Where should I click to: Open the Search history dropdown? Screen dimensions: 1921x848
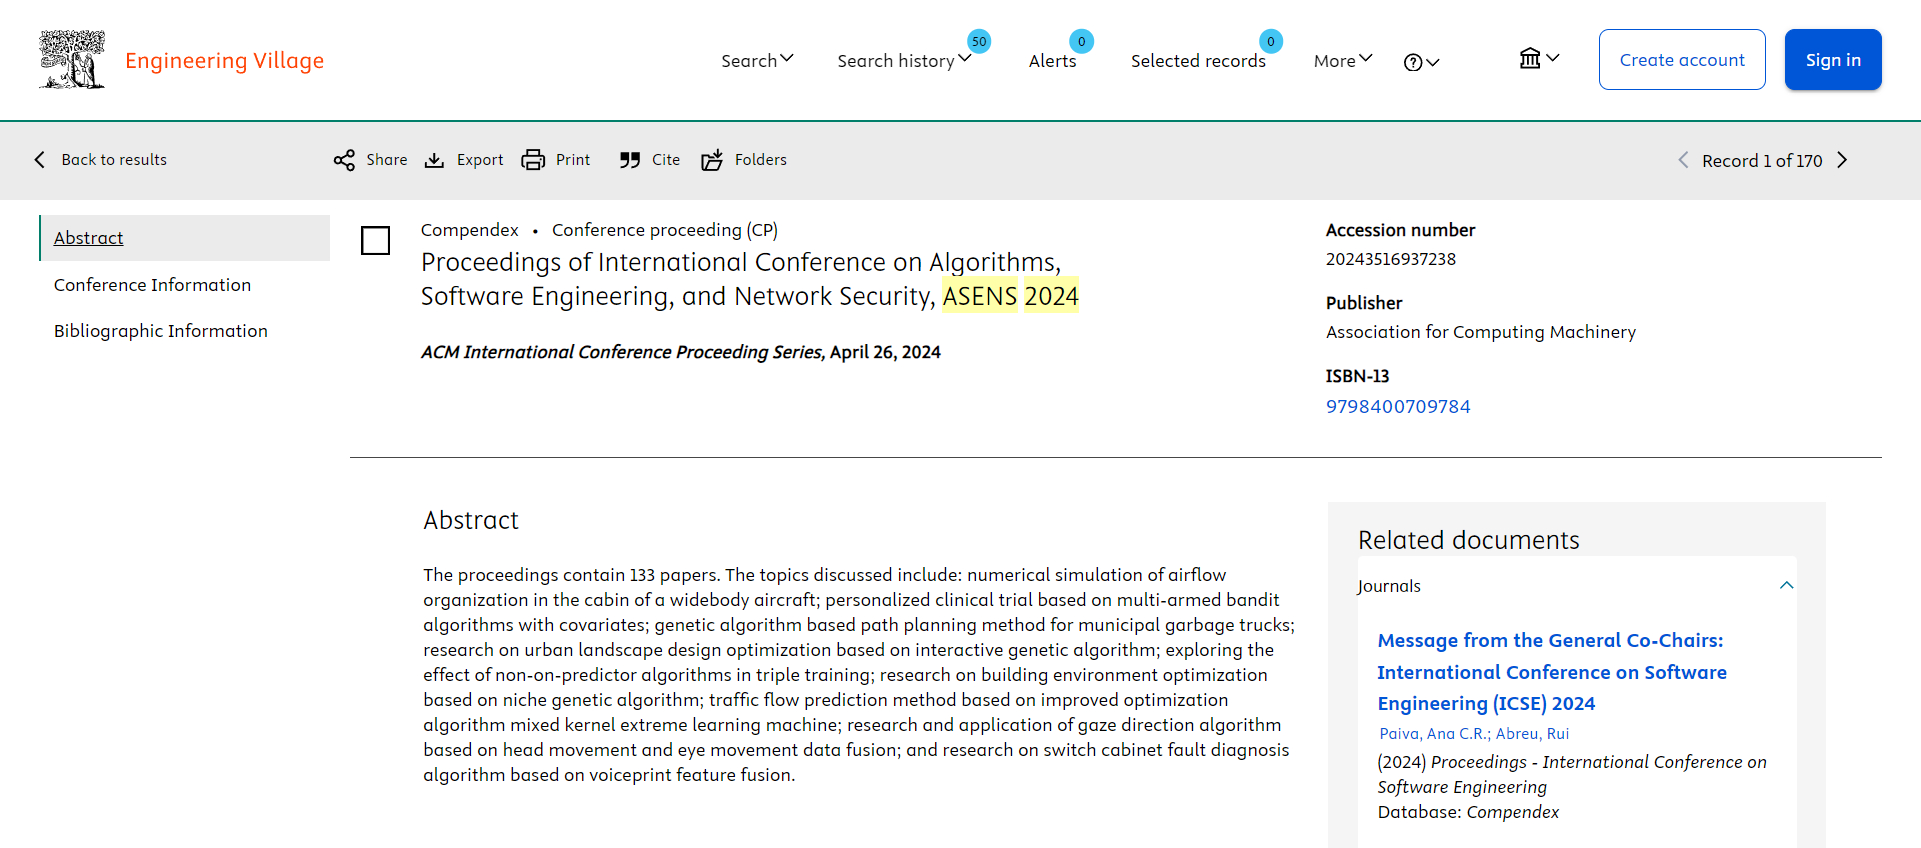(x=904, y=60)
